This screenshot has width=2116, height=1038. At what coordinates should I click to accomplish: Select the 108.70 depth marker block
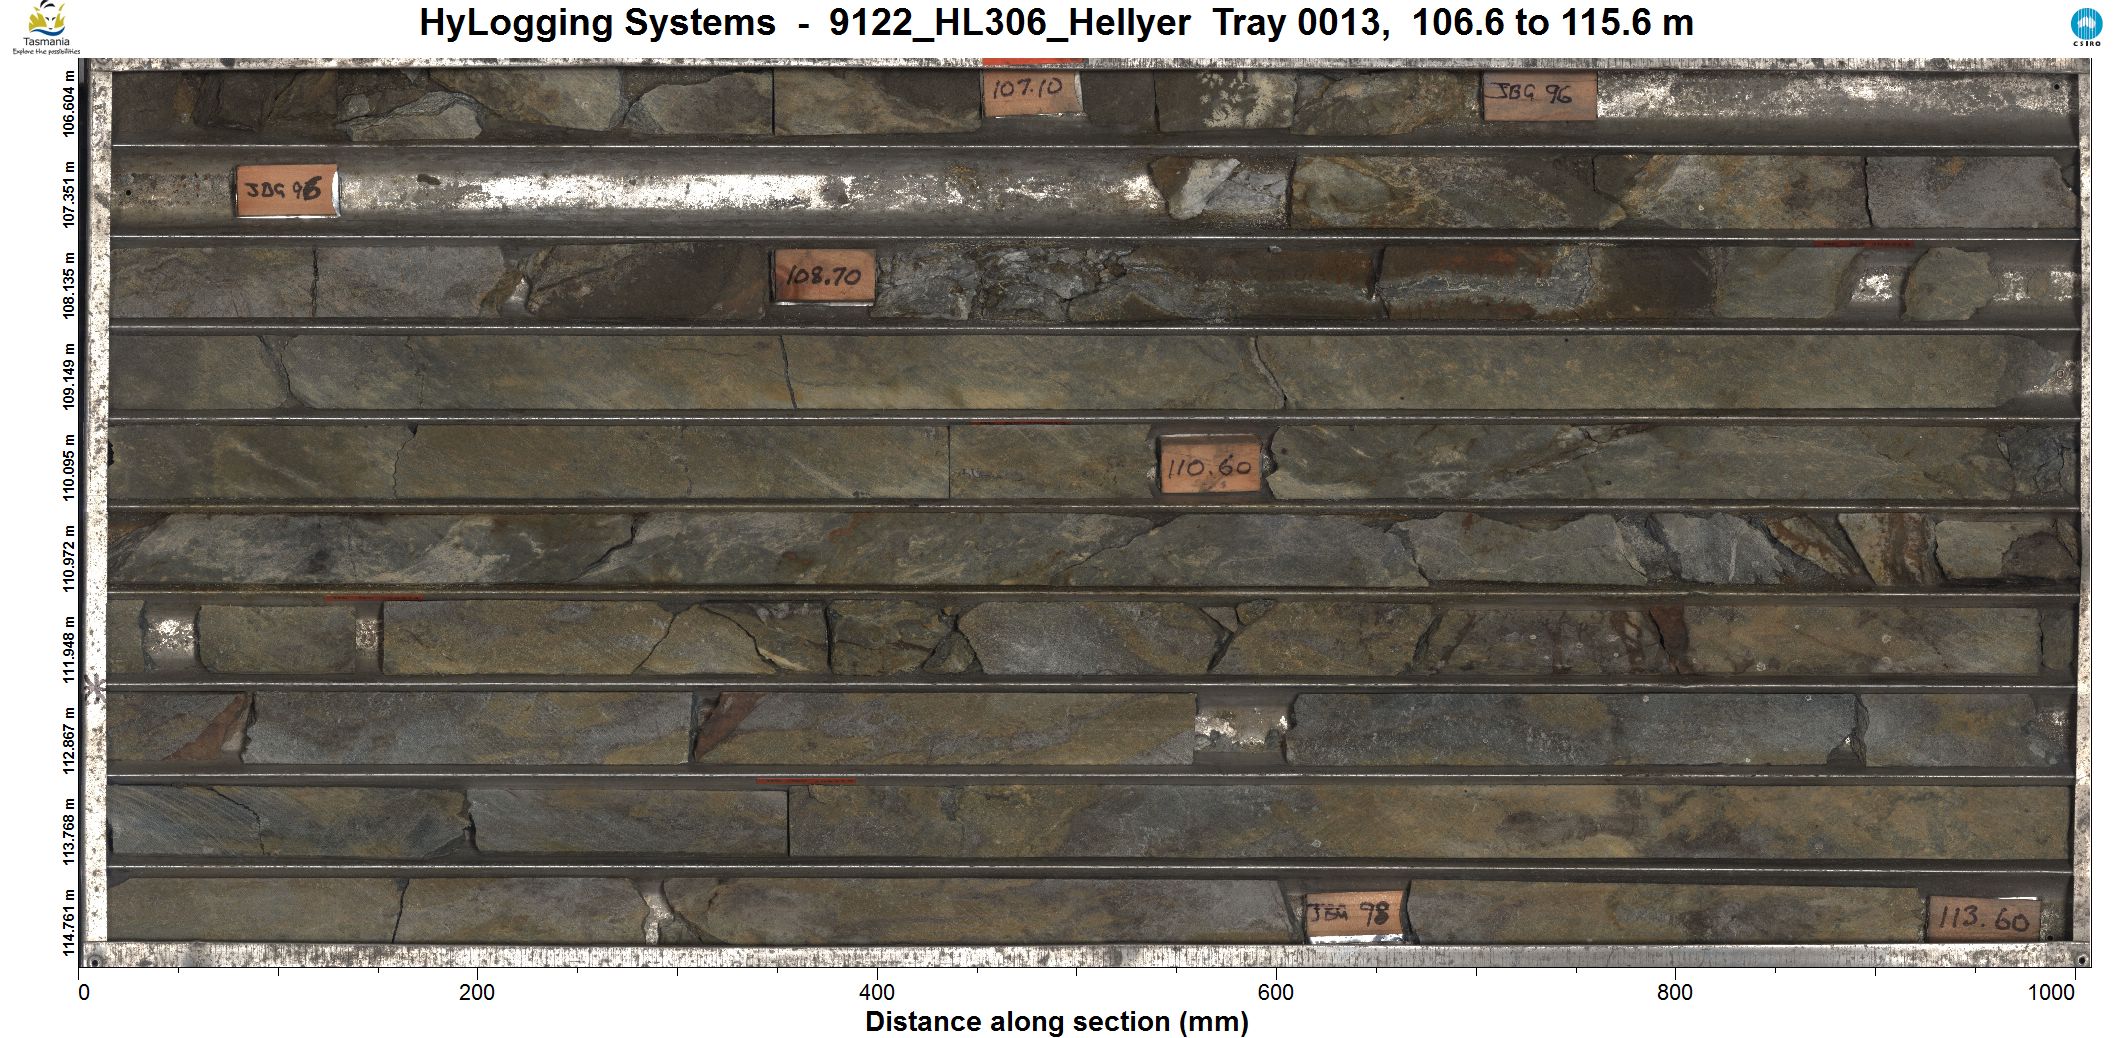[x=824, y=275]
